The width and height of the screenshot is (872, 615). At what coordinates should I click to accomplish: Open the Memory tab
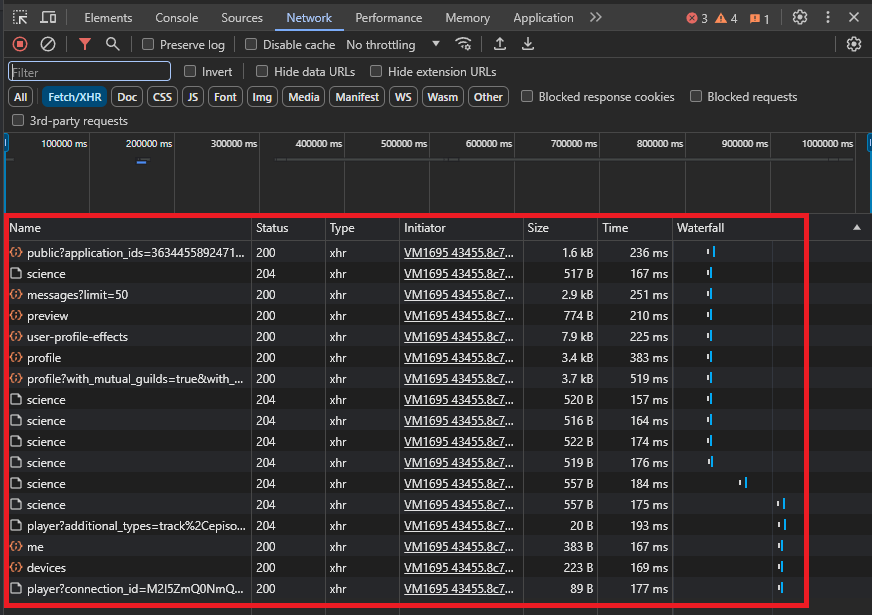pos(468,18)
